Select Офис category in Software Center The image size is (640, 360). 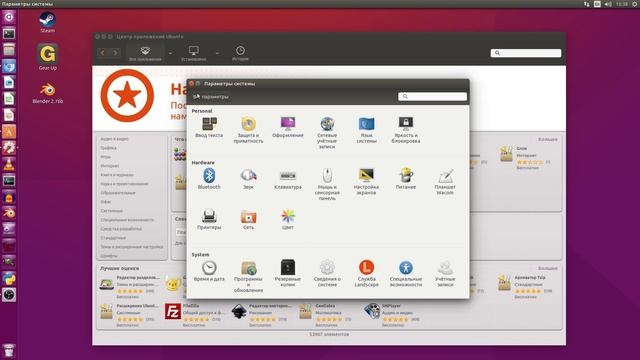pyautogui.click(x=106, y=202)
